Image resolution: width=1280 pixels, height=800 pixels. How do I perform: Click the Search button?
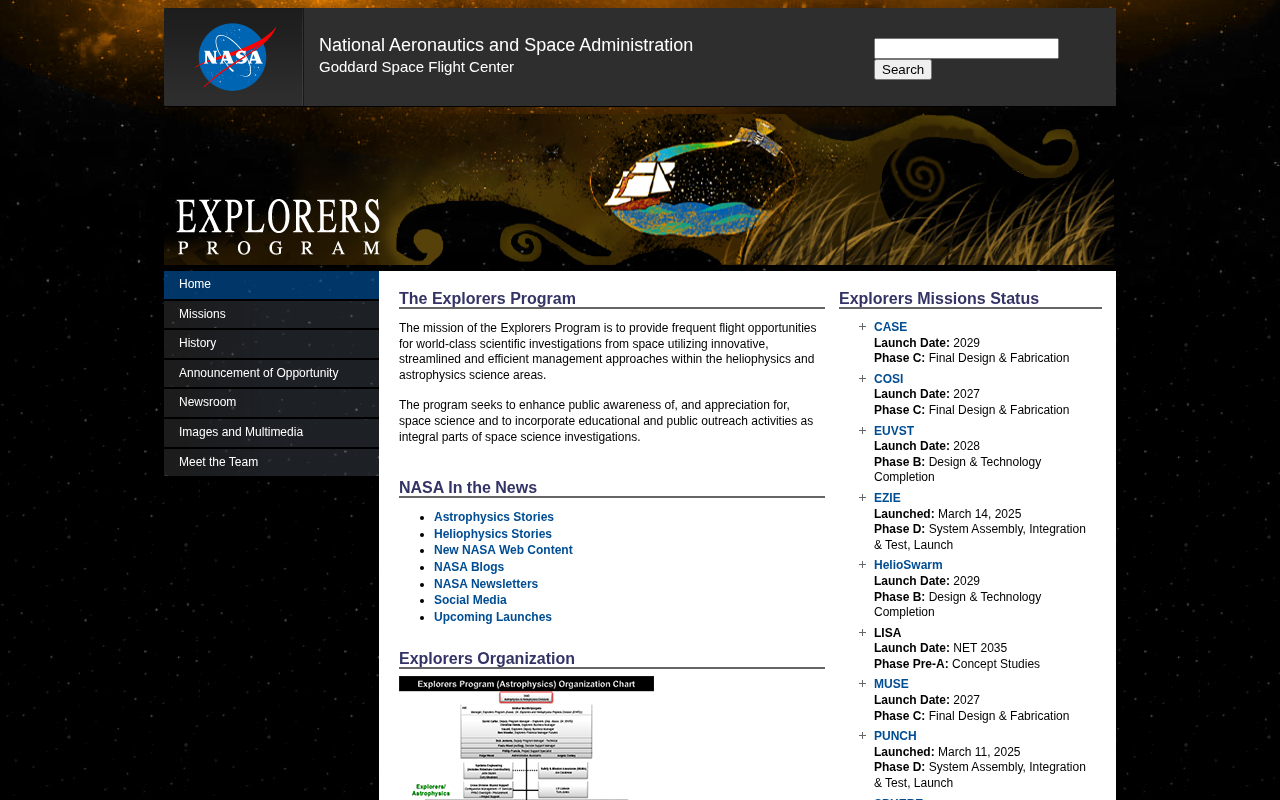(903, 70)
